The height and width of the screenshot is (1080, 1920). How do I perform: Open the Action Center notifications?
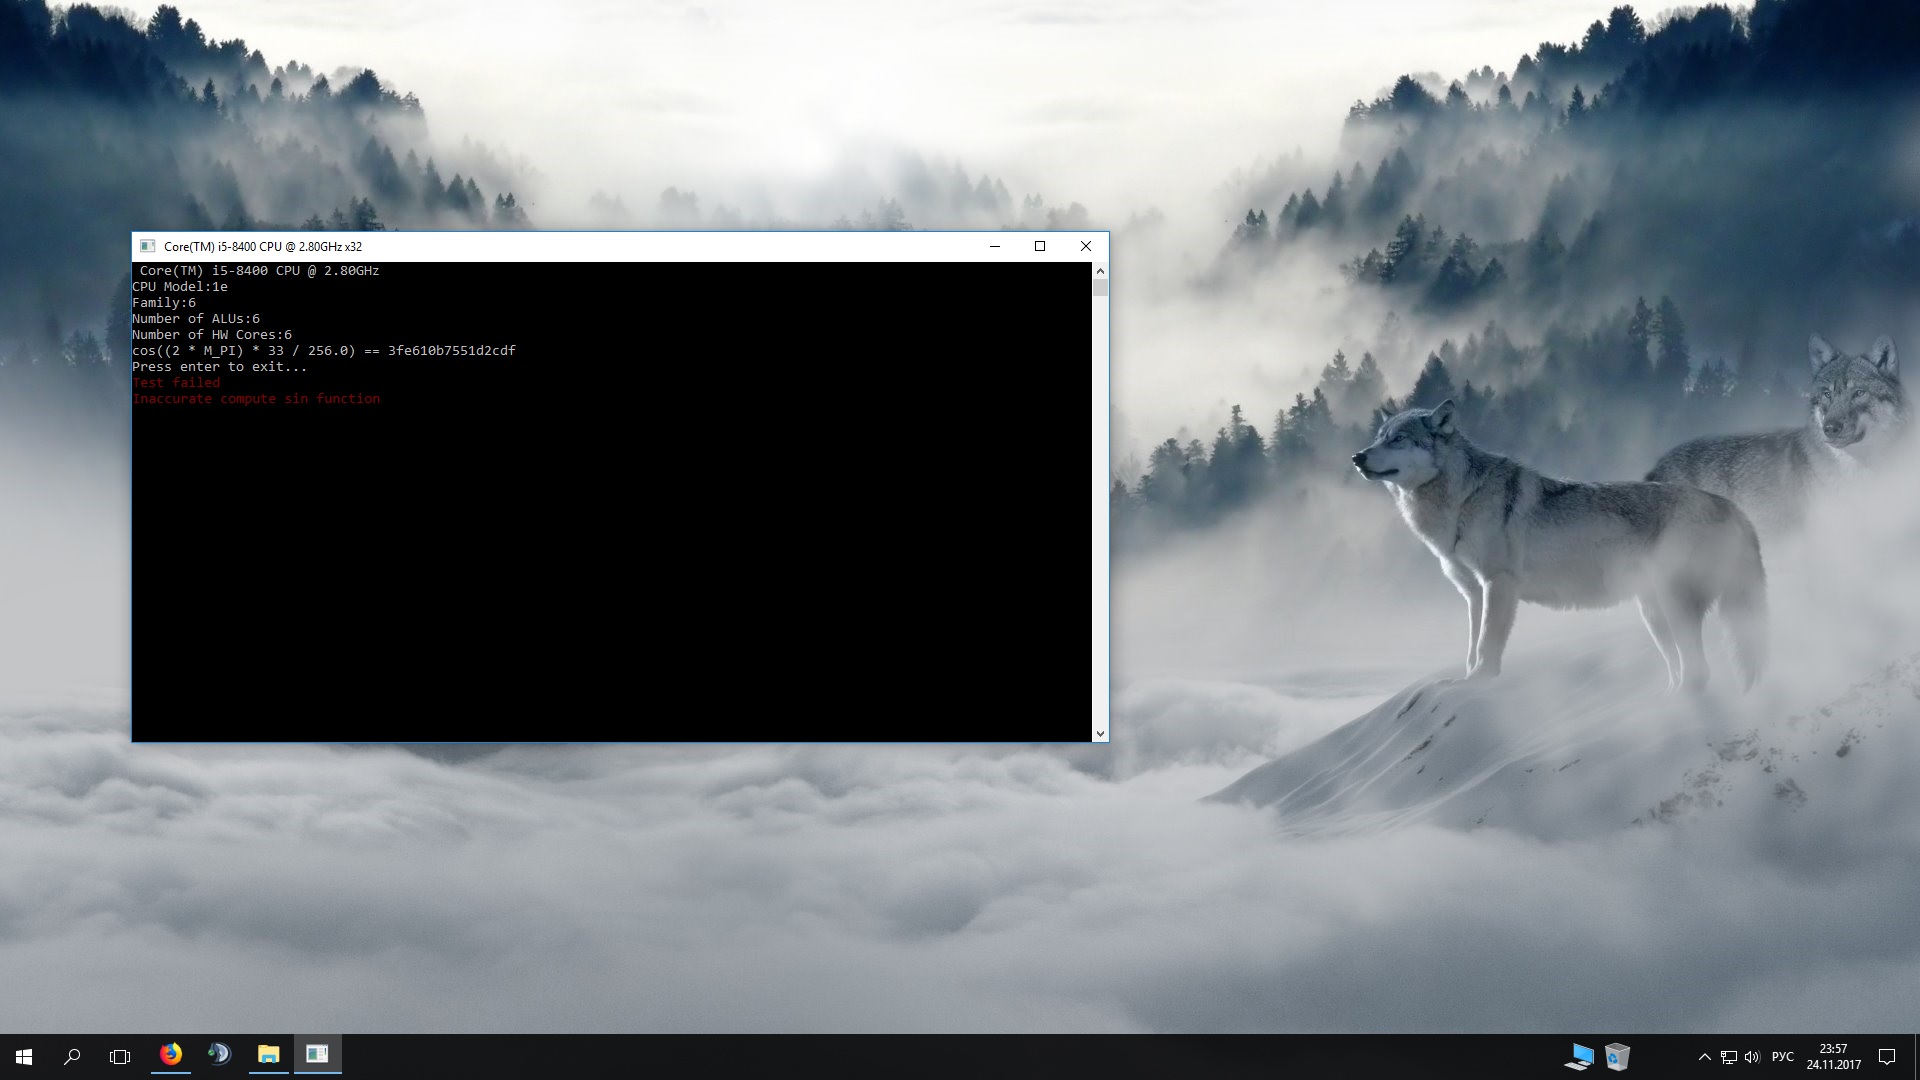1887,1056
